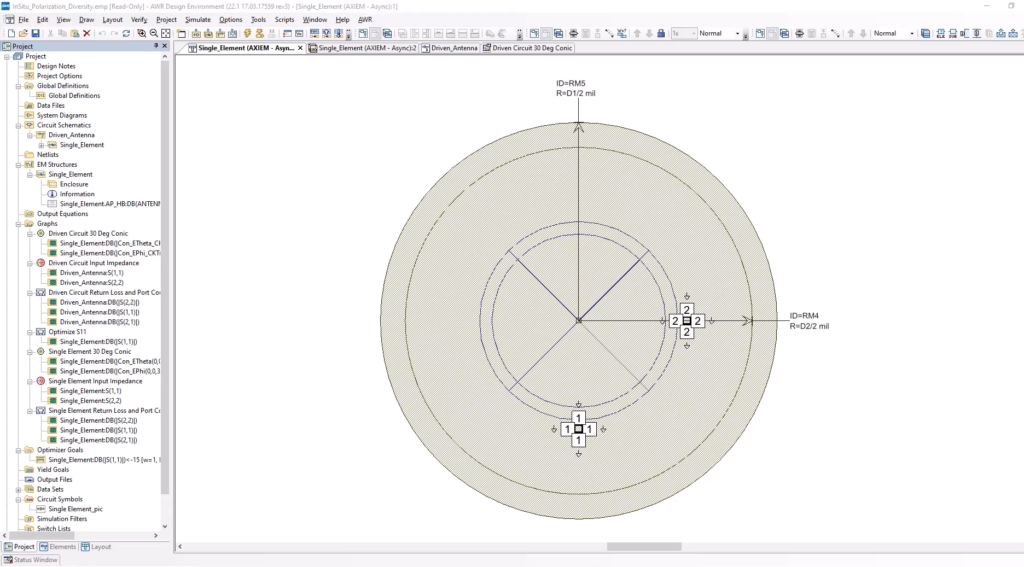Delete selection with red X icon
The width and height of the screenshot is (1024, 567).
[x=86, y=33]
